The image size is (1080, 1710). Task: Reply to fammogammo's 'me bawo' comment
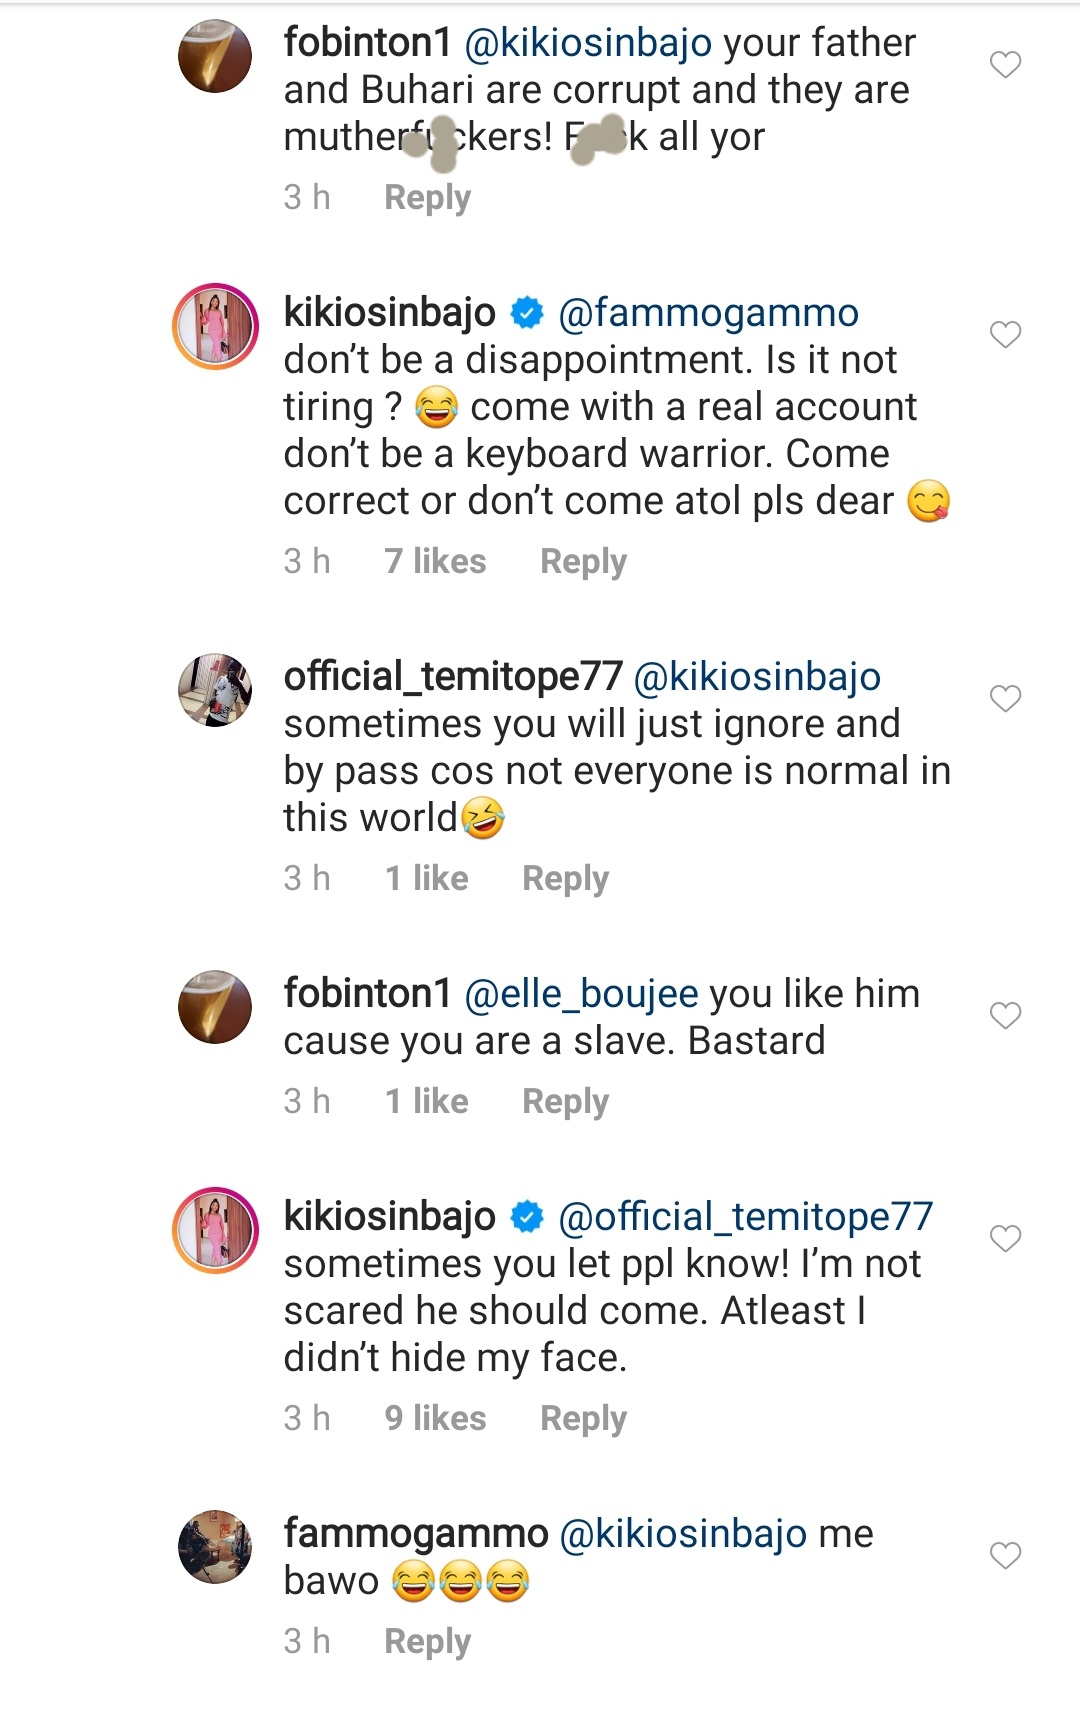coord(427,1642)
